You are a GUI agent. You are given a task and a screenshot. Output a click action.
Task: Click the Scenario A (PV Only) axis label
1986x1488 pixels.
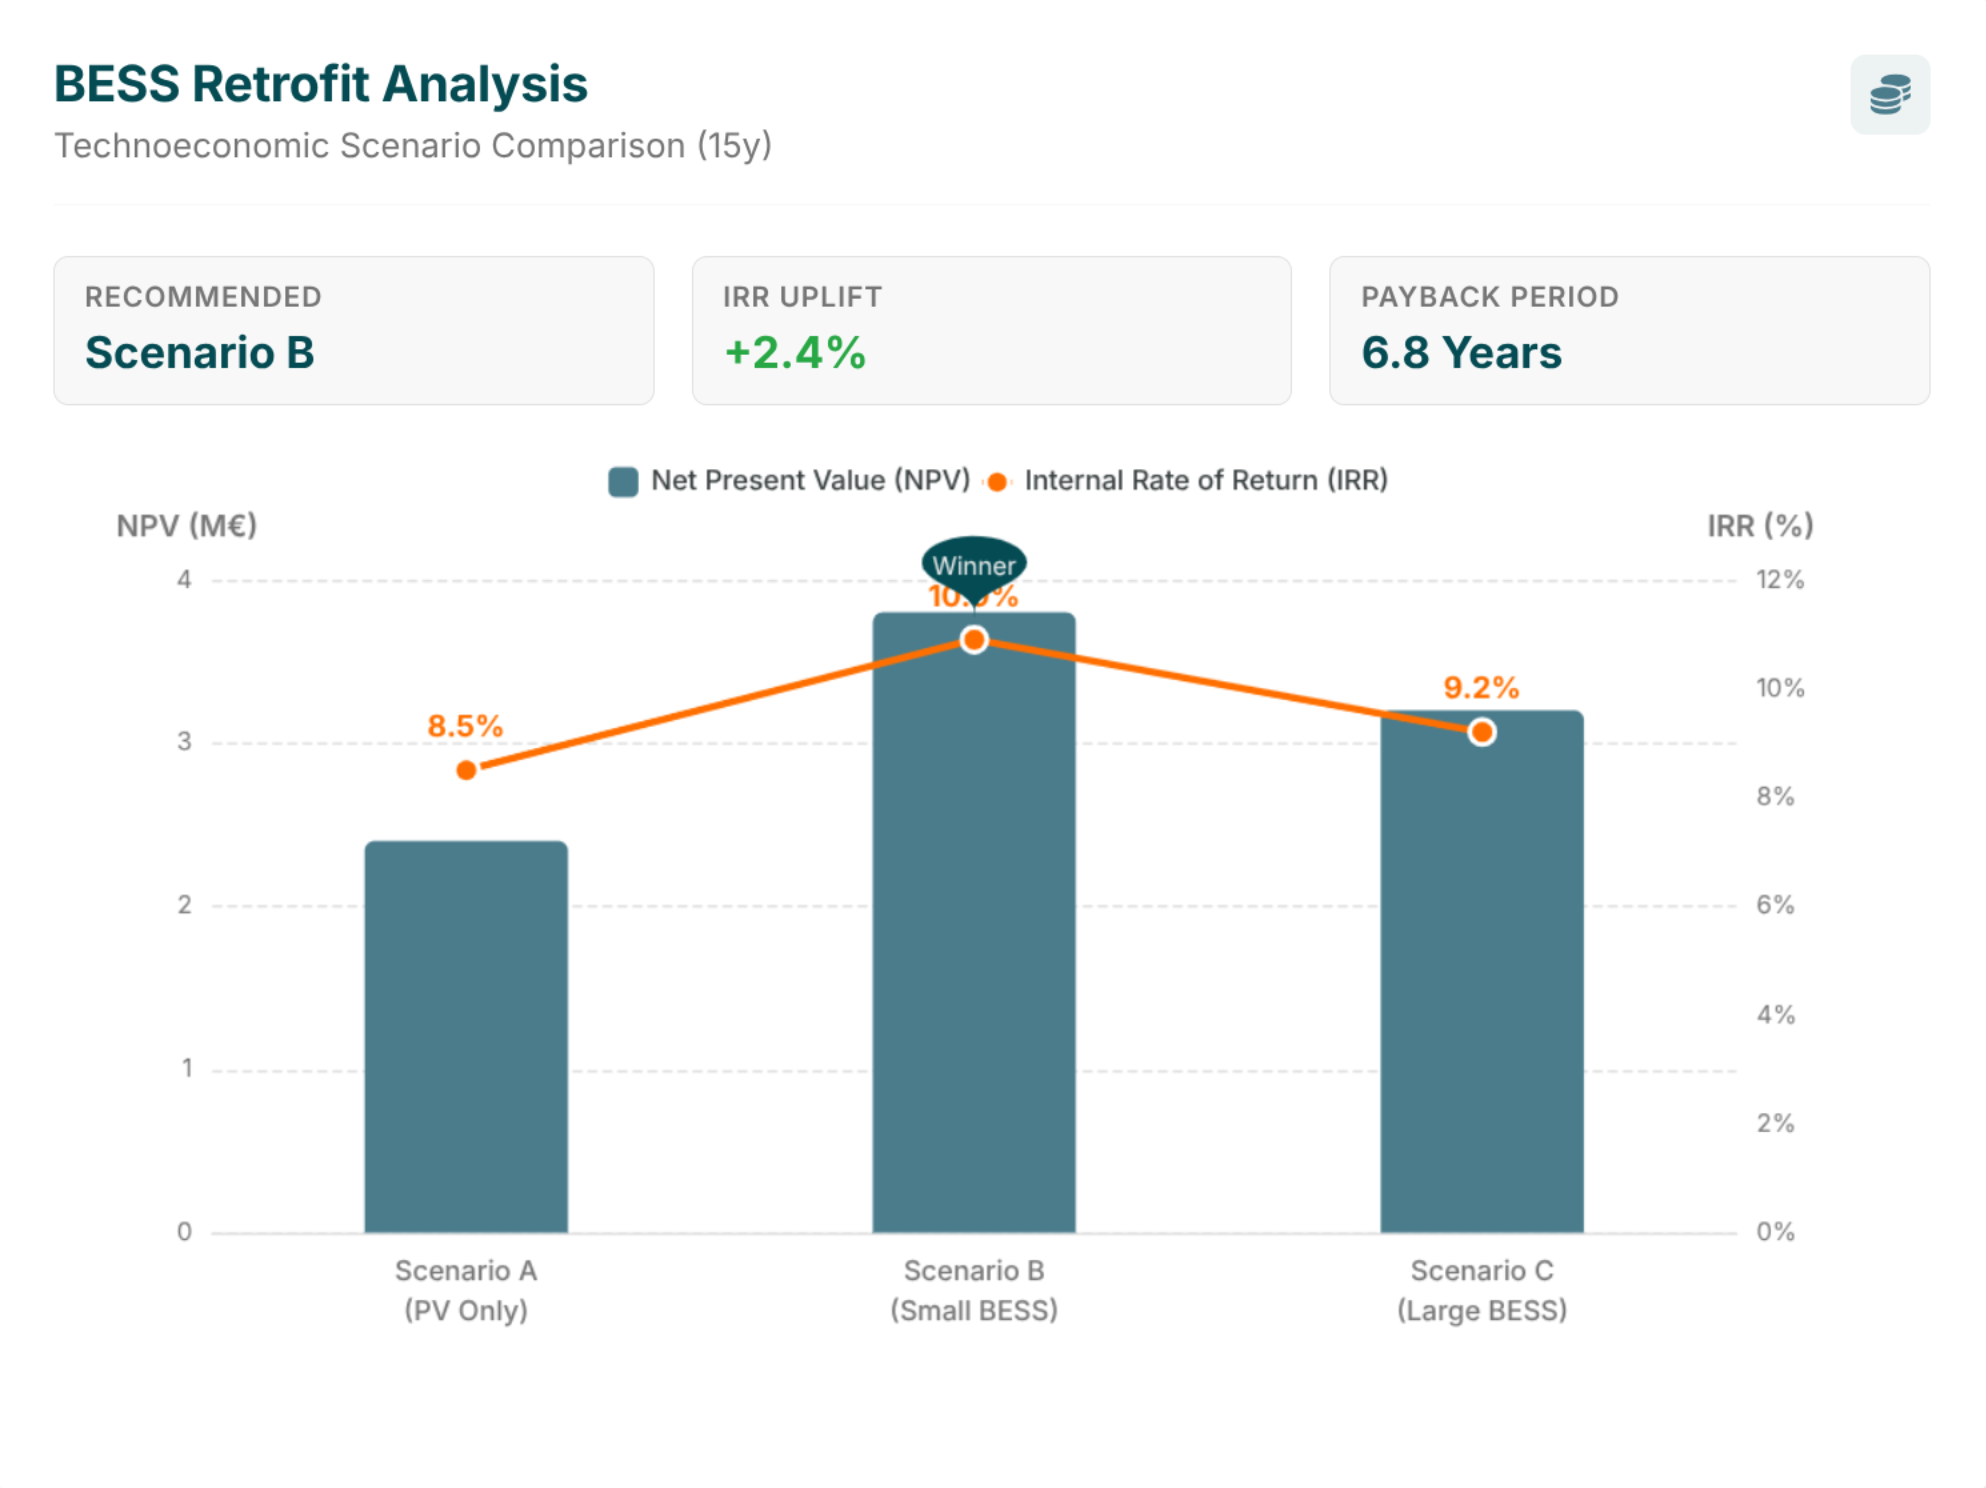pyautogui.click(x=466, y=1290)
